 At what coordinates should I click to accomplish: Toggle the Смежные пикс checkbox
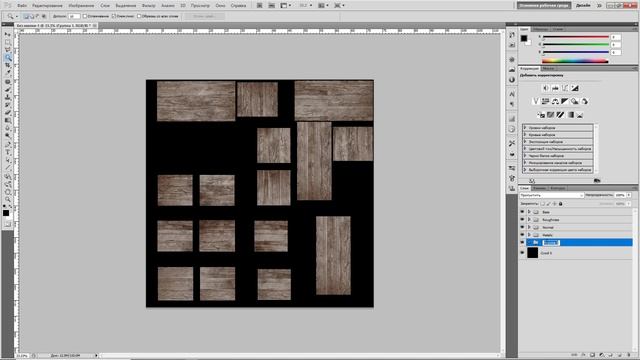click(x=114, y=16)
